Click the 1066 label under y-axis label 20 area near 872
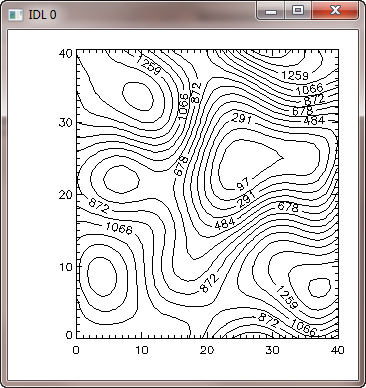Viewport: 366px width, 388px height. coord(119,228)
